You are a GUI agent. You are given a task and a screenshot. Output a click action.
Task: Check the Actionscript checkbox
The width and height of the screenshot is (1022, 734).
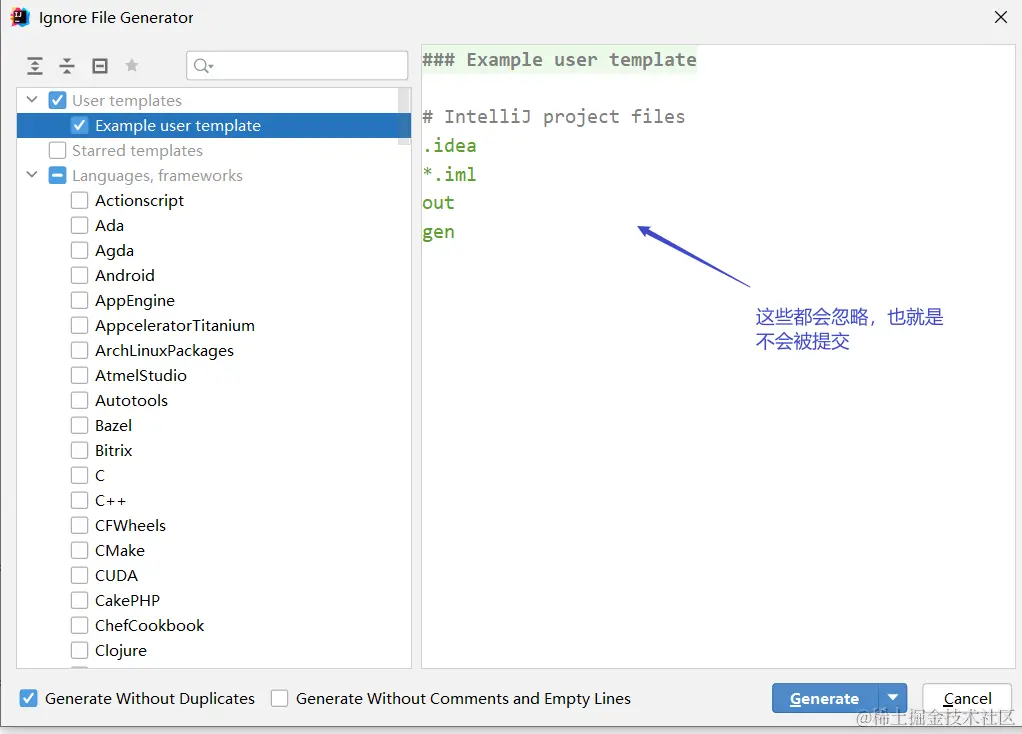click(80, 200)
